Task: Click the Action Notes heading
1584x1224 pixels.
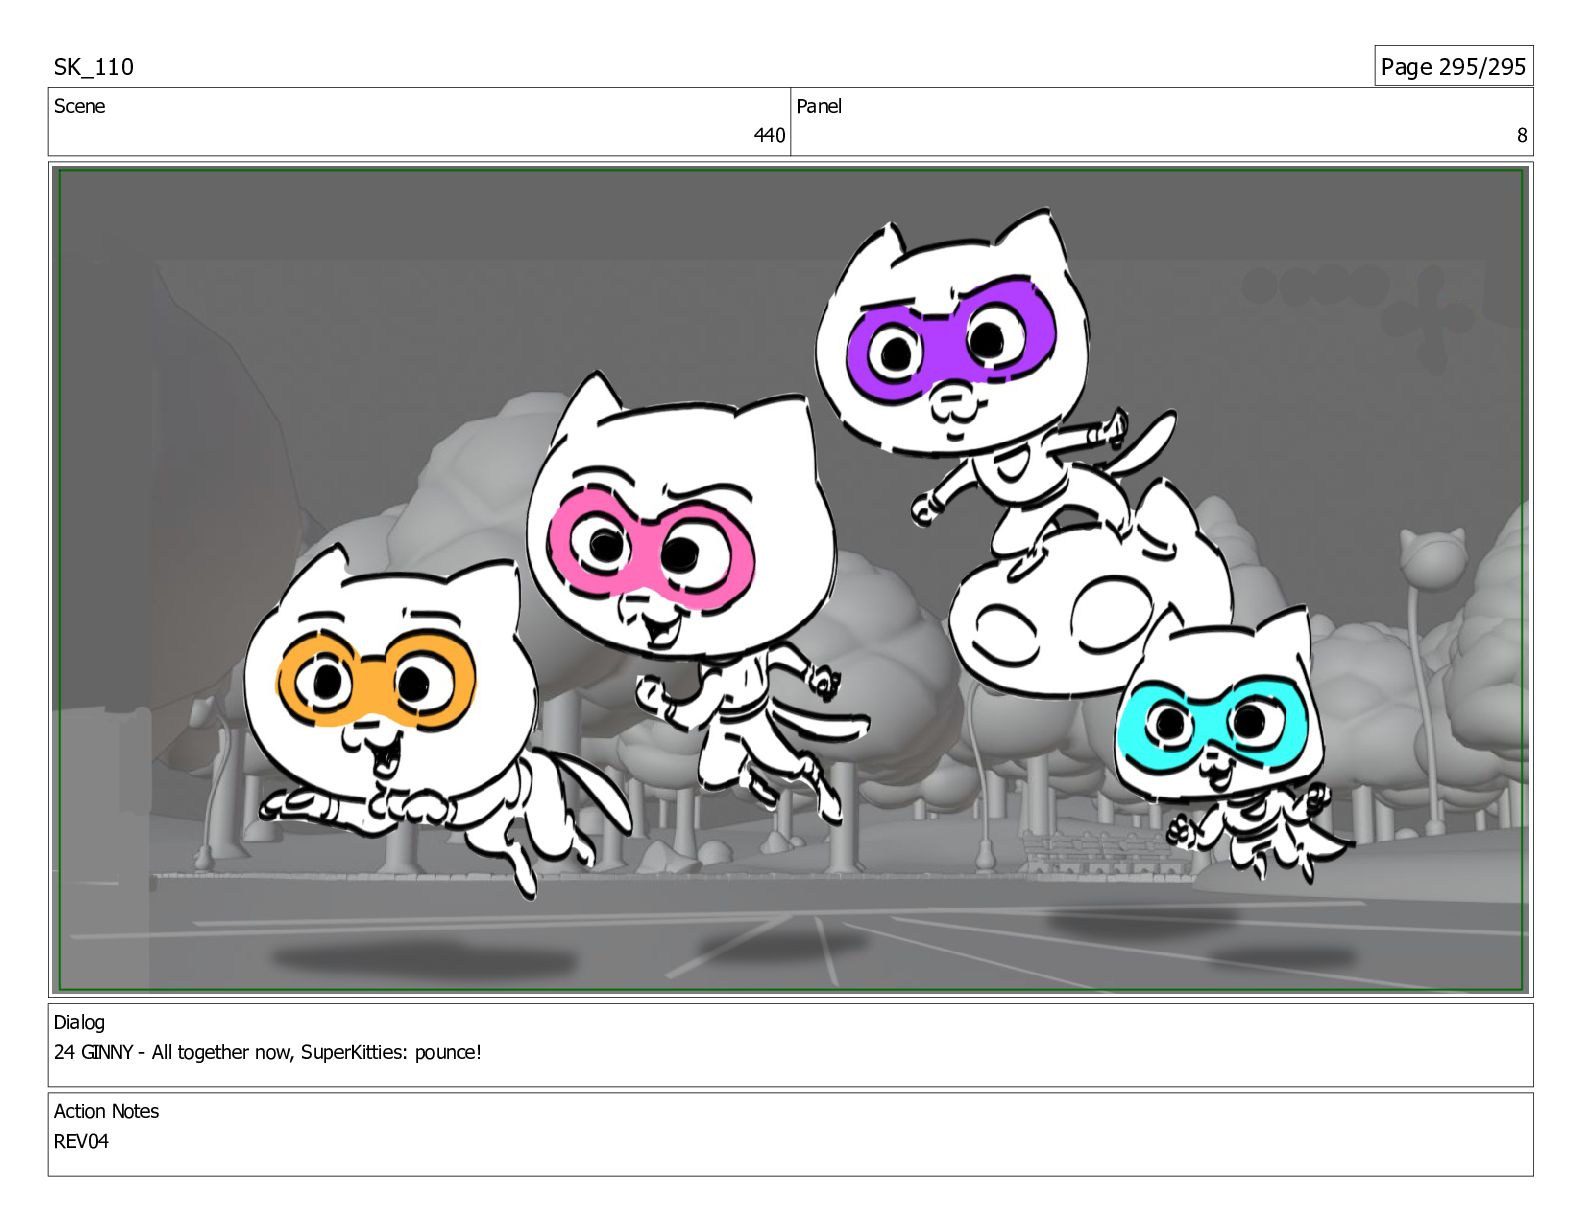Action: (x=106, y=1111)
